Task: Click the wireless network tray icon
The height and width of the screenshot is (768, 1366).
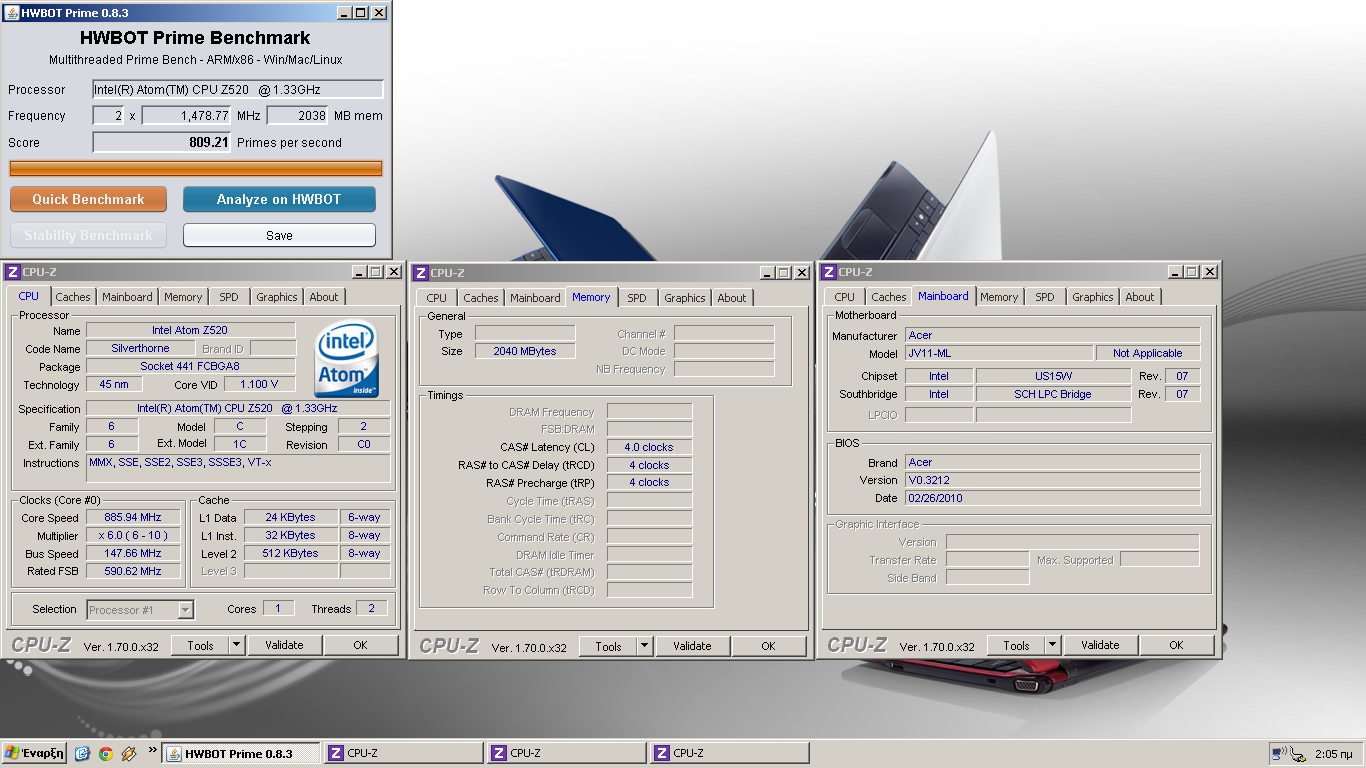Action: click(1280, 754)
